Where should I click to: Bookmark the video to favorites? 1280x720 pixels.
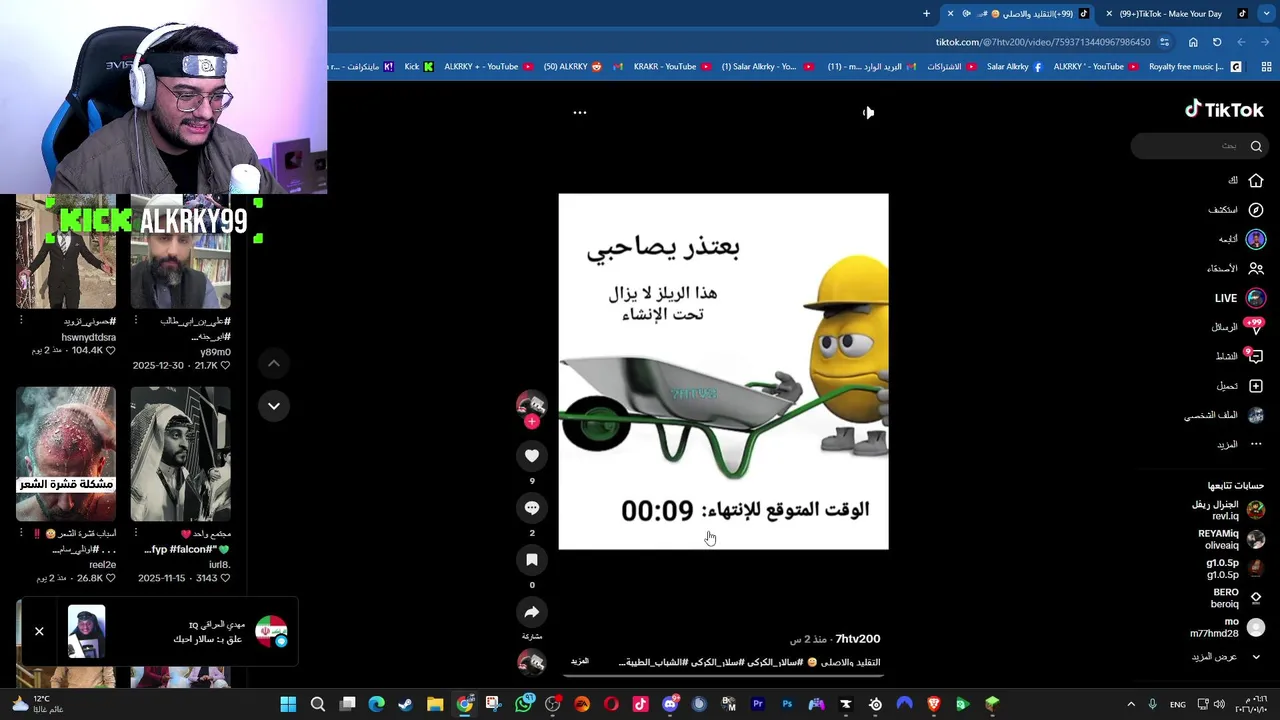(532, 560)
